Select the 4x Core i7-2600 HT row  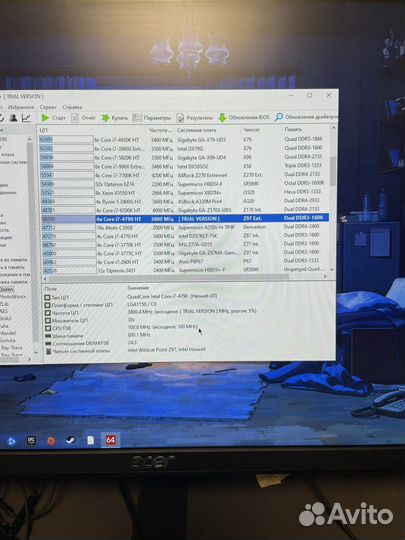pyautogui.click(x=184, y=262)
